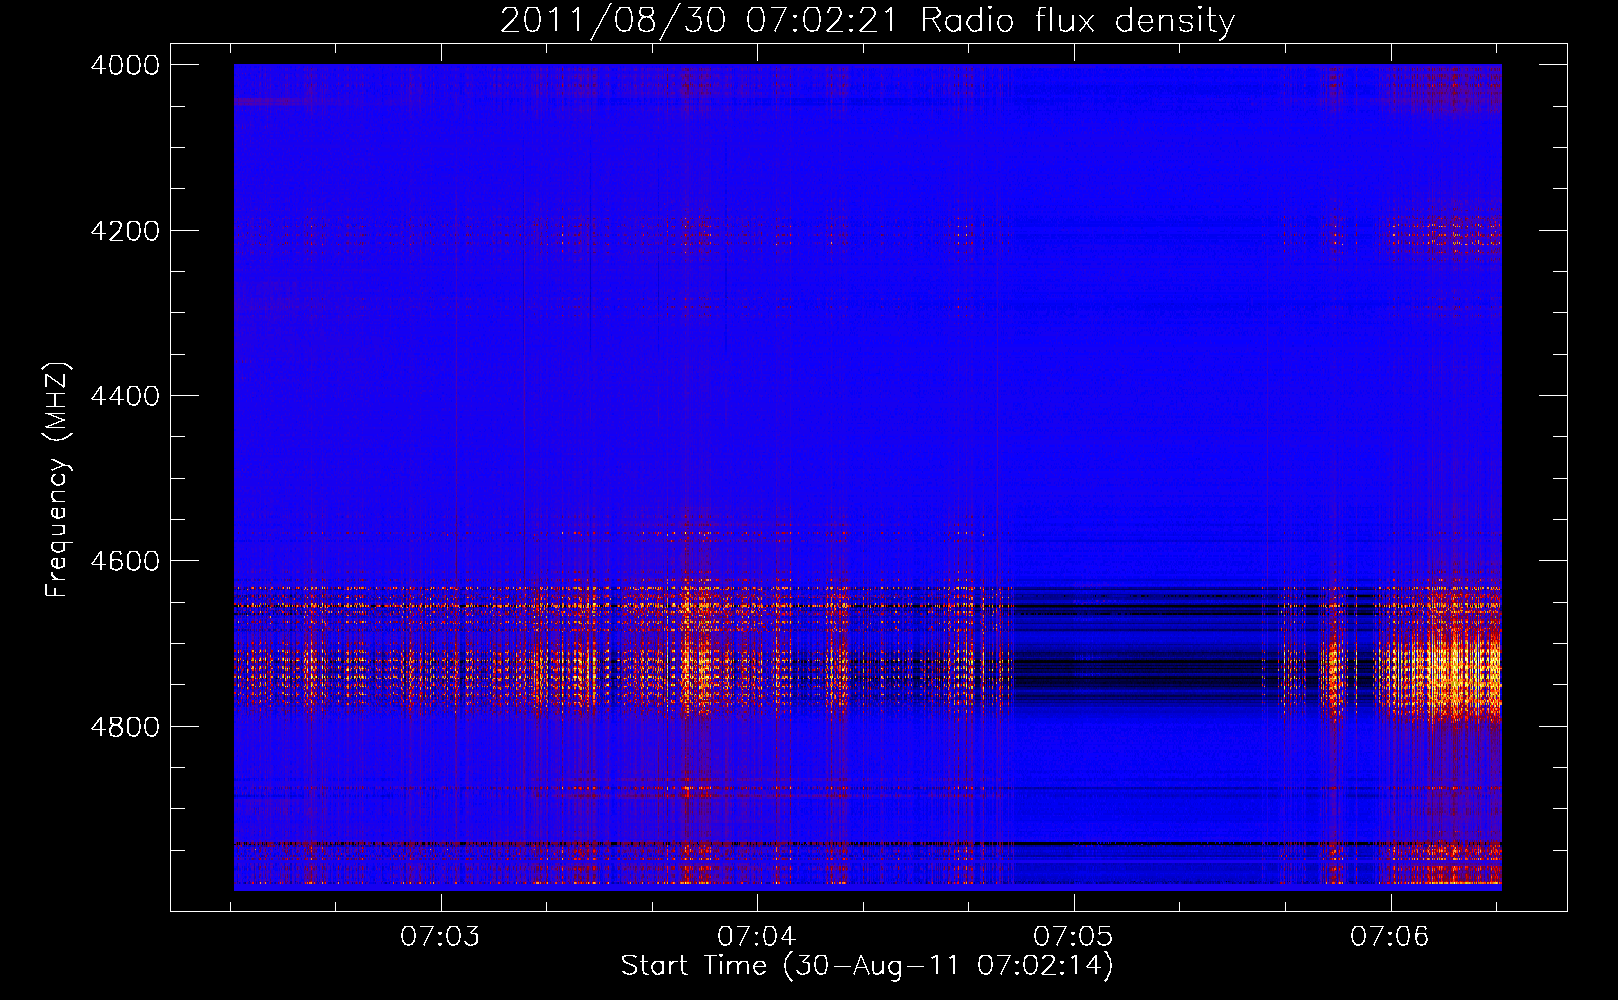Select the 07:04 time tick label

click(x=757, y=937)
